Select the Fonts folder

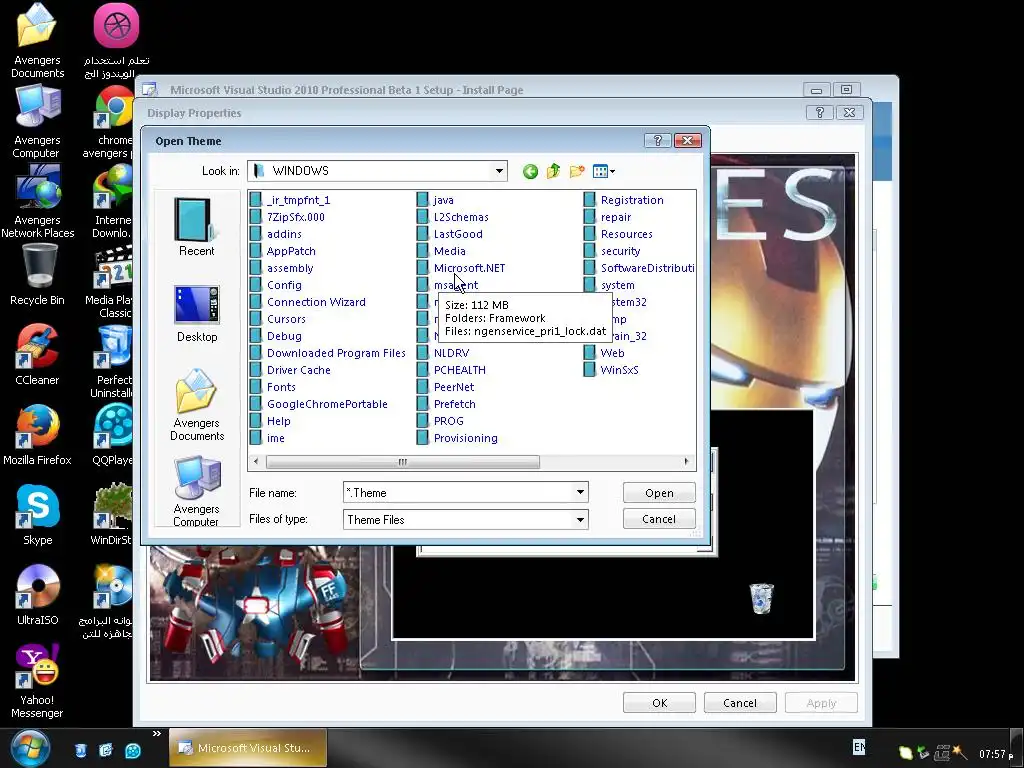(x=273, y=387)
